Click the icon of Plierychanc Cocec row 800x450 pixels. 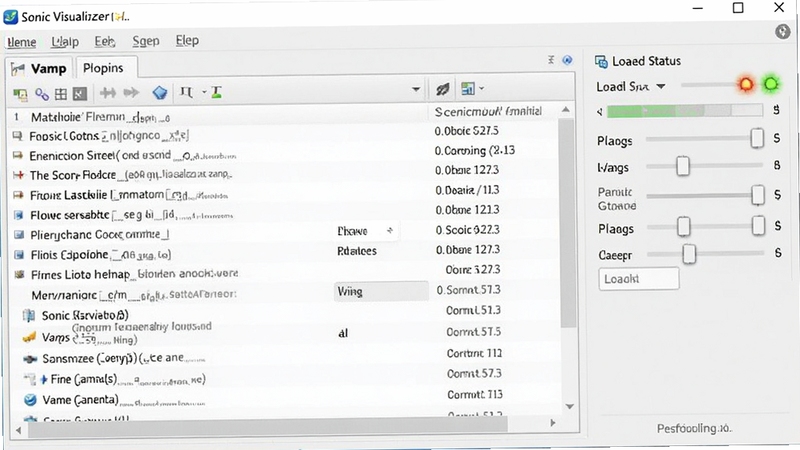point(19,235)
